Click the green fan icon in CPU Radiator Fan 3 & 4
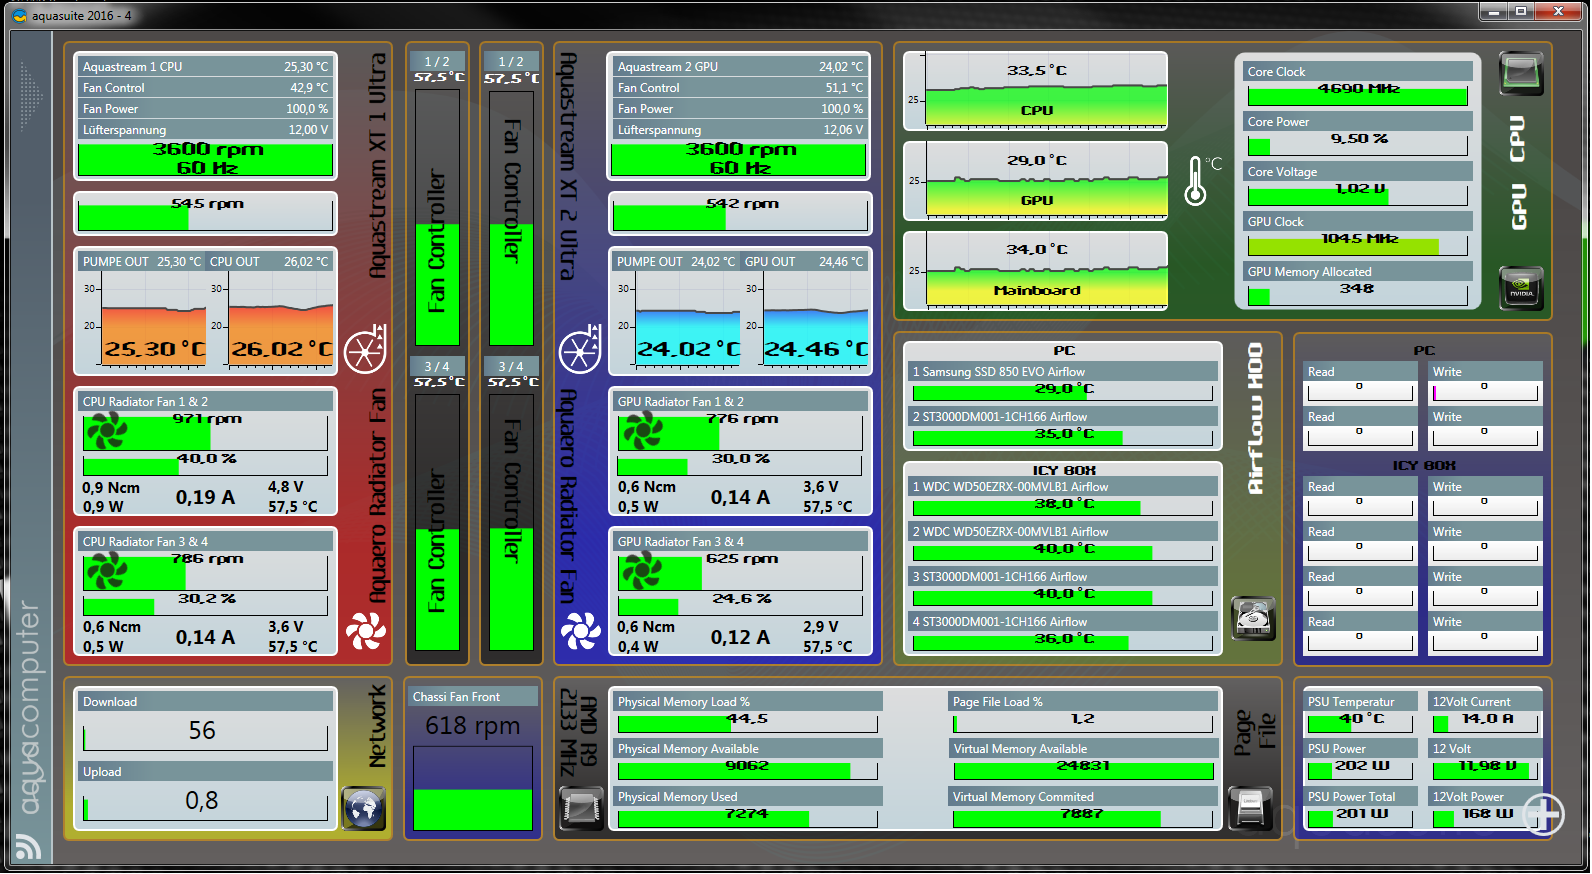 [107, 571]
